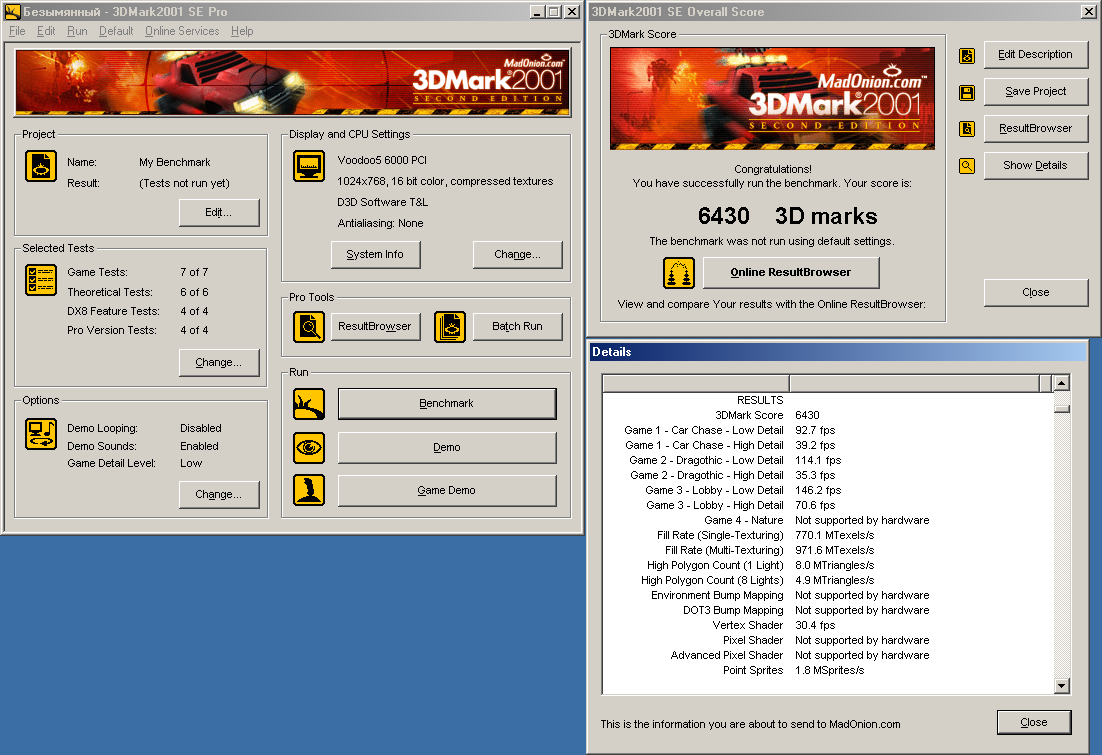Click Change... in Display and CPU Settings

517,254
